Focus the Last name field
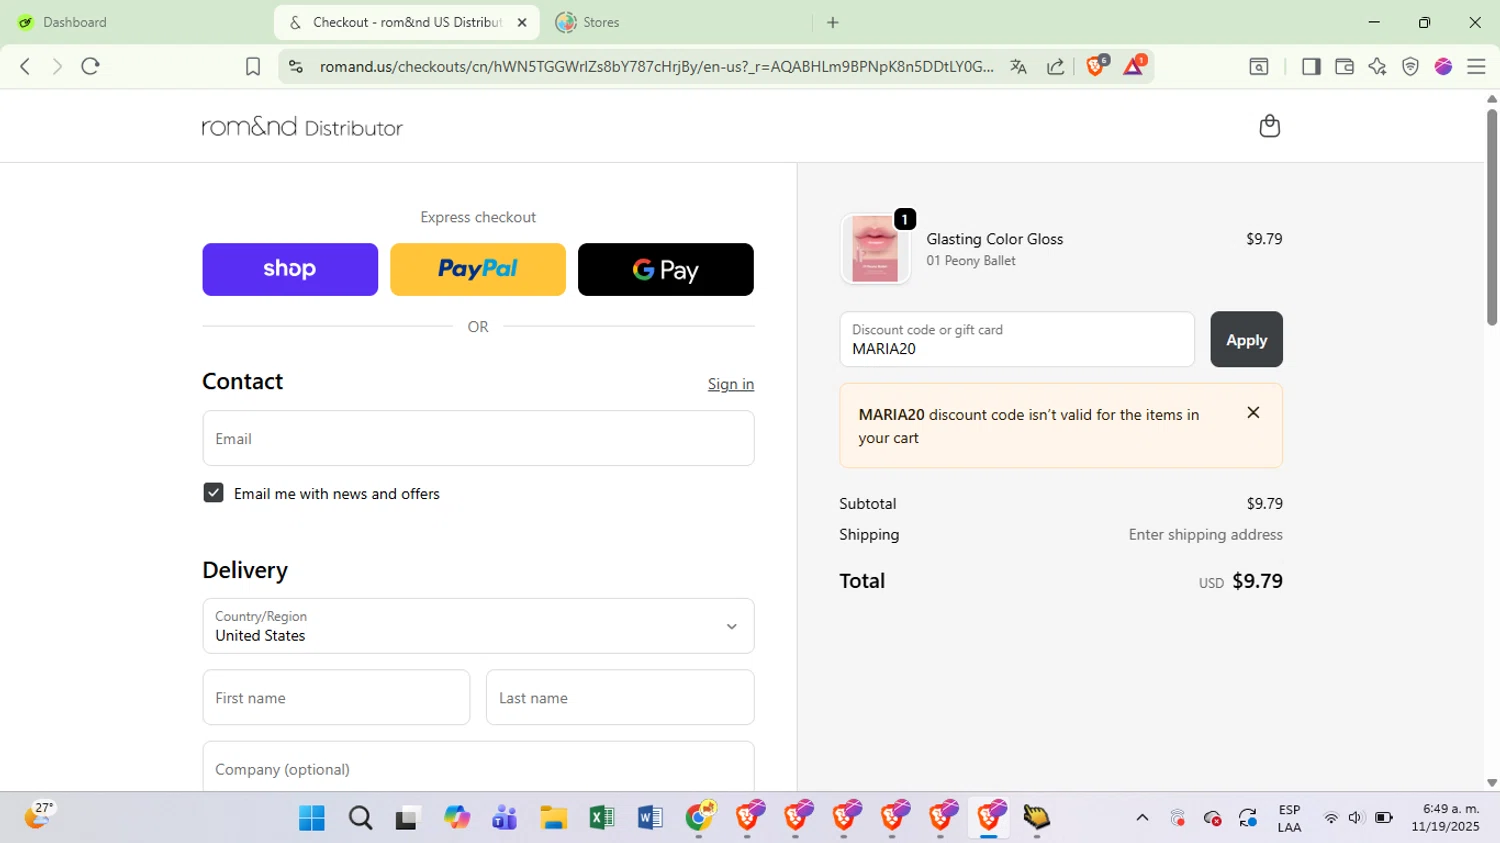1500x843 pixels. tap(620, 697)
